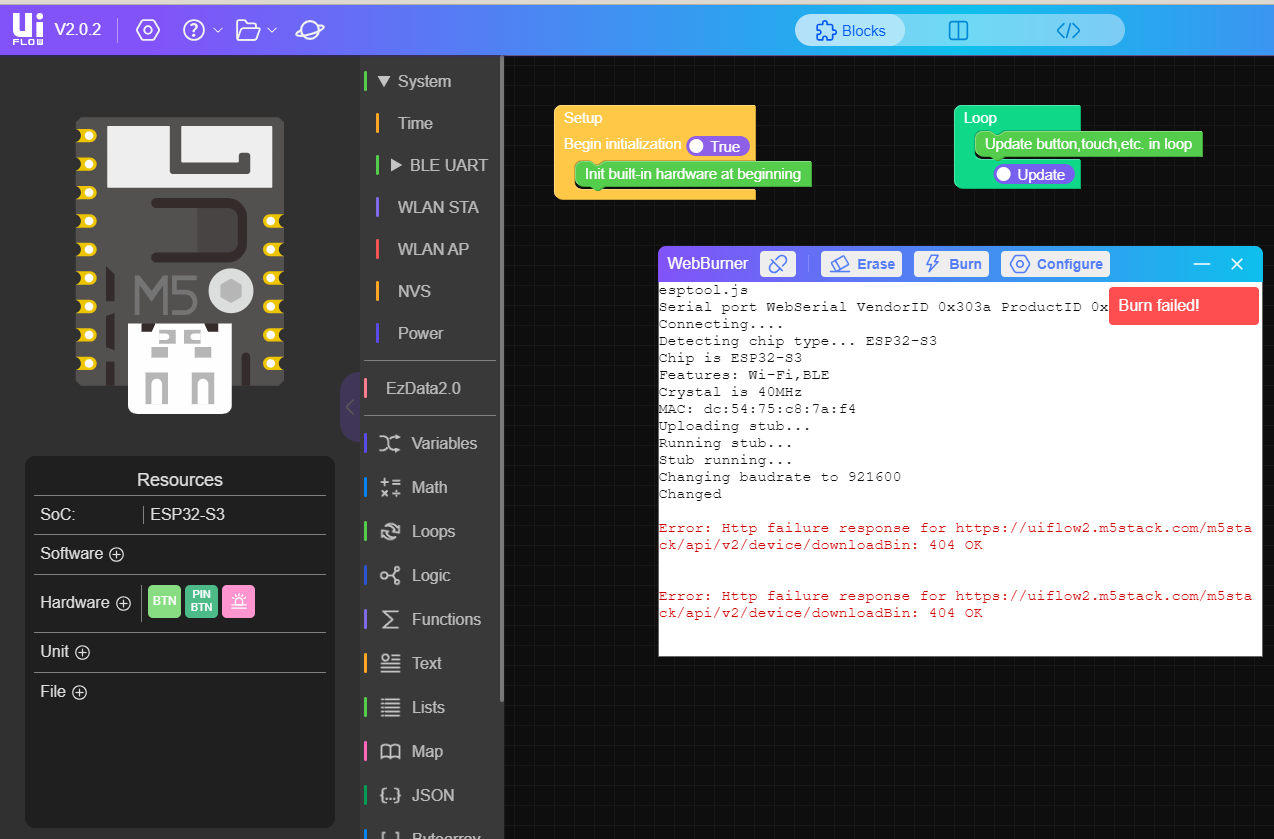Screen dimensions: 1274x839
Task: Expand the BLE UART category
Action: tap(395, 165)
